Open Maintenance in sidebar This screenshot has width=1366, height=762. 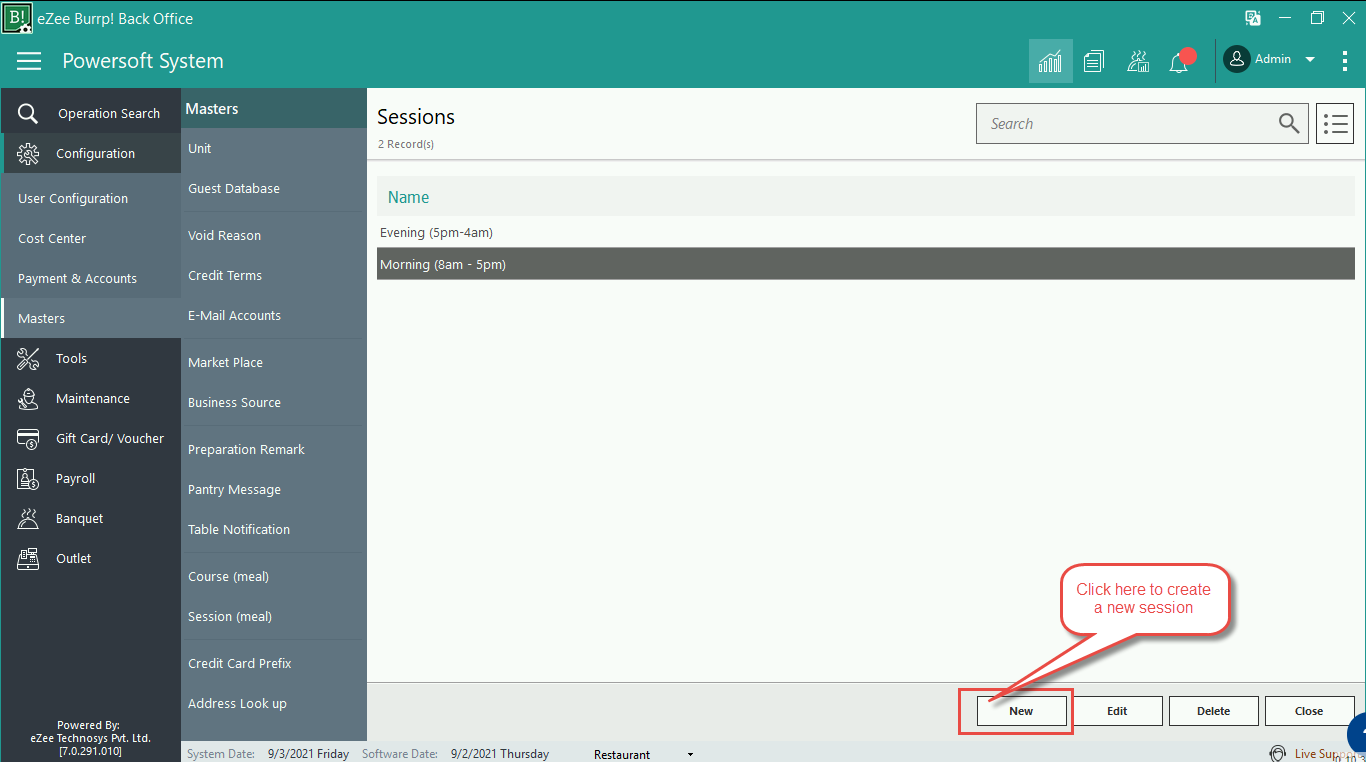pyautogui.click(x=93, y=399)
